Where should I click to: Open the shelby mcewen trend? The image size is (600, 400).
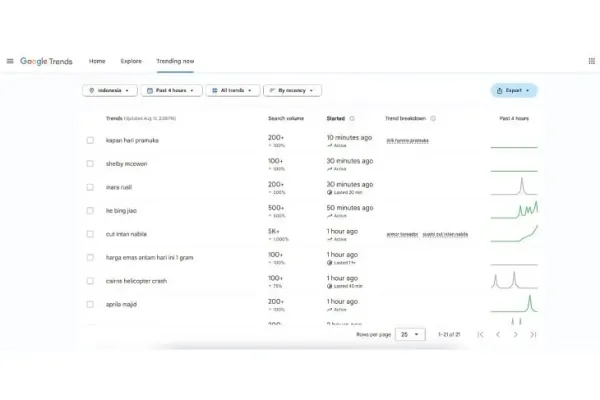coord(126,164)
